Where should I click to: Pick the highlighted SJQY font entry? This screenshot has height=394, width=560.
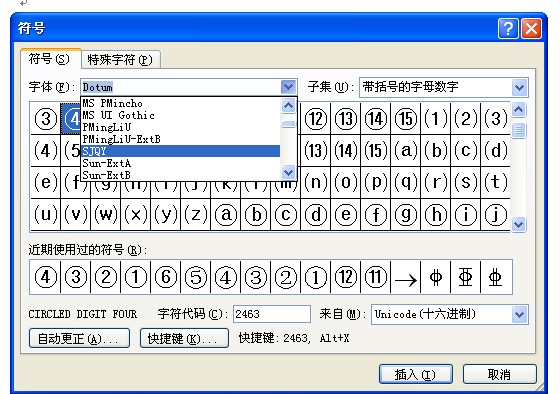pyautogui.click(x=180, y=151)
